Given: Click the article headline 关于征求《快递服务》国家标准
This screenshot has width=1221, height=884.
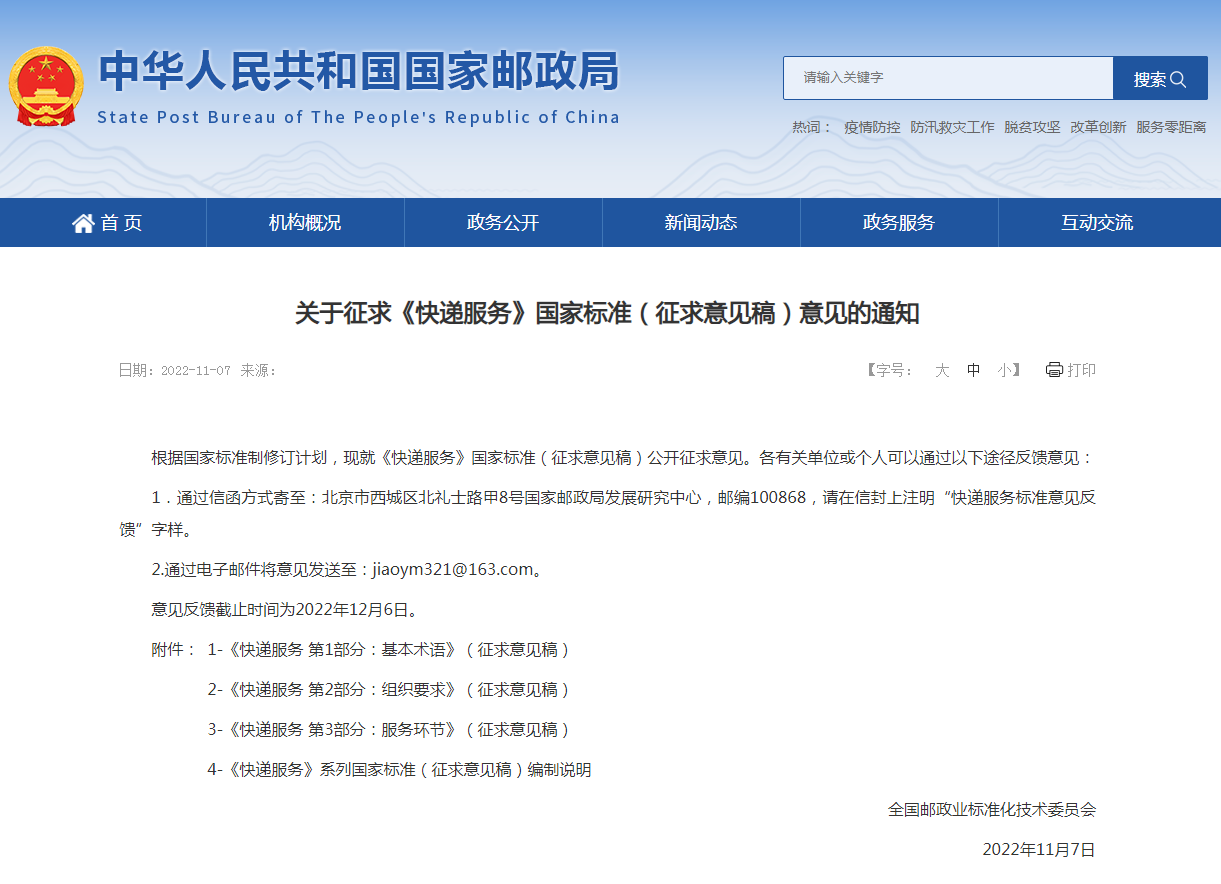Looking at the screenshot, I should point(607,313).
